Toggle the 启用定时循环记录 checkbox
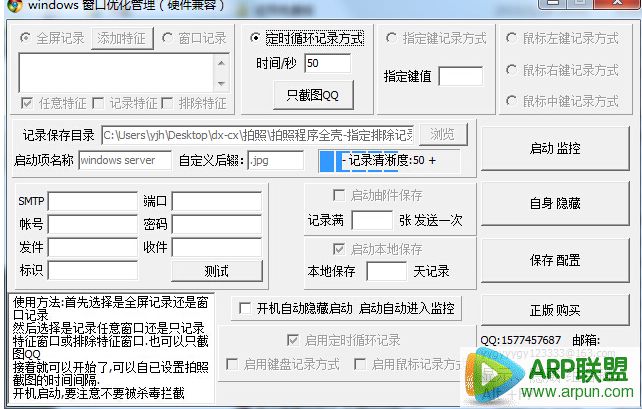 [292, 340]
